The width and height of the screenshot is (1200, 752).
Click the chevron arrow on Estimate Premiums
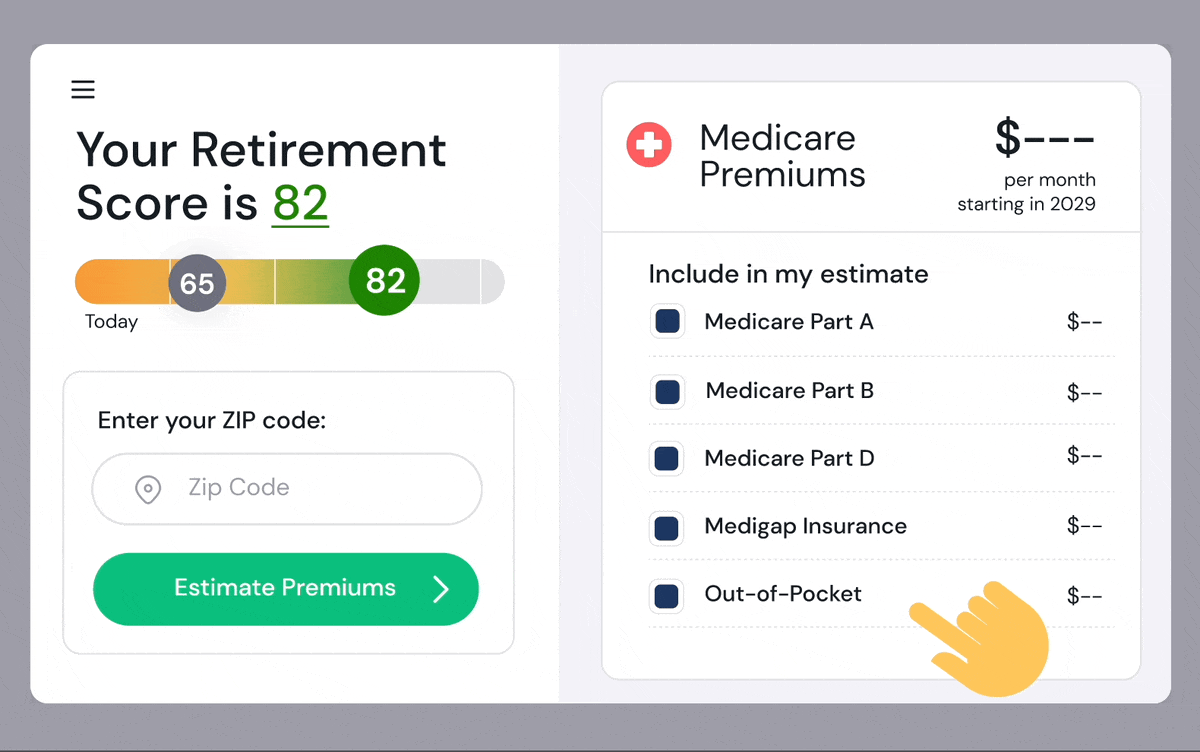click(x=440, y=589)
